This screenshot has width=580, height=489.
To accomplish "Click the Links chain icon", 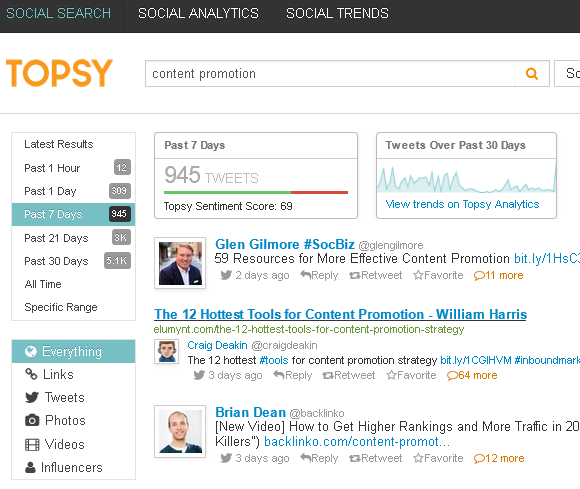I will point(31,374).
